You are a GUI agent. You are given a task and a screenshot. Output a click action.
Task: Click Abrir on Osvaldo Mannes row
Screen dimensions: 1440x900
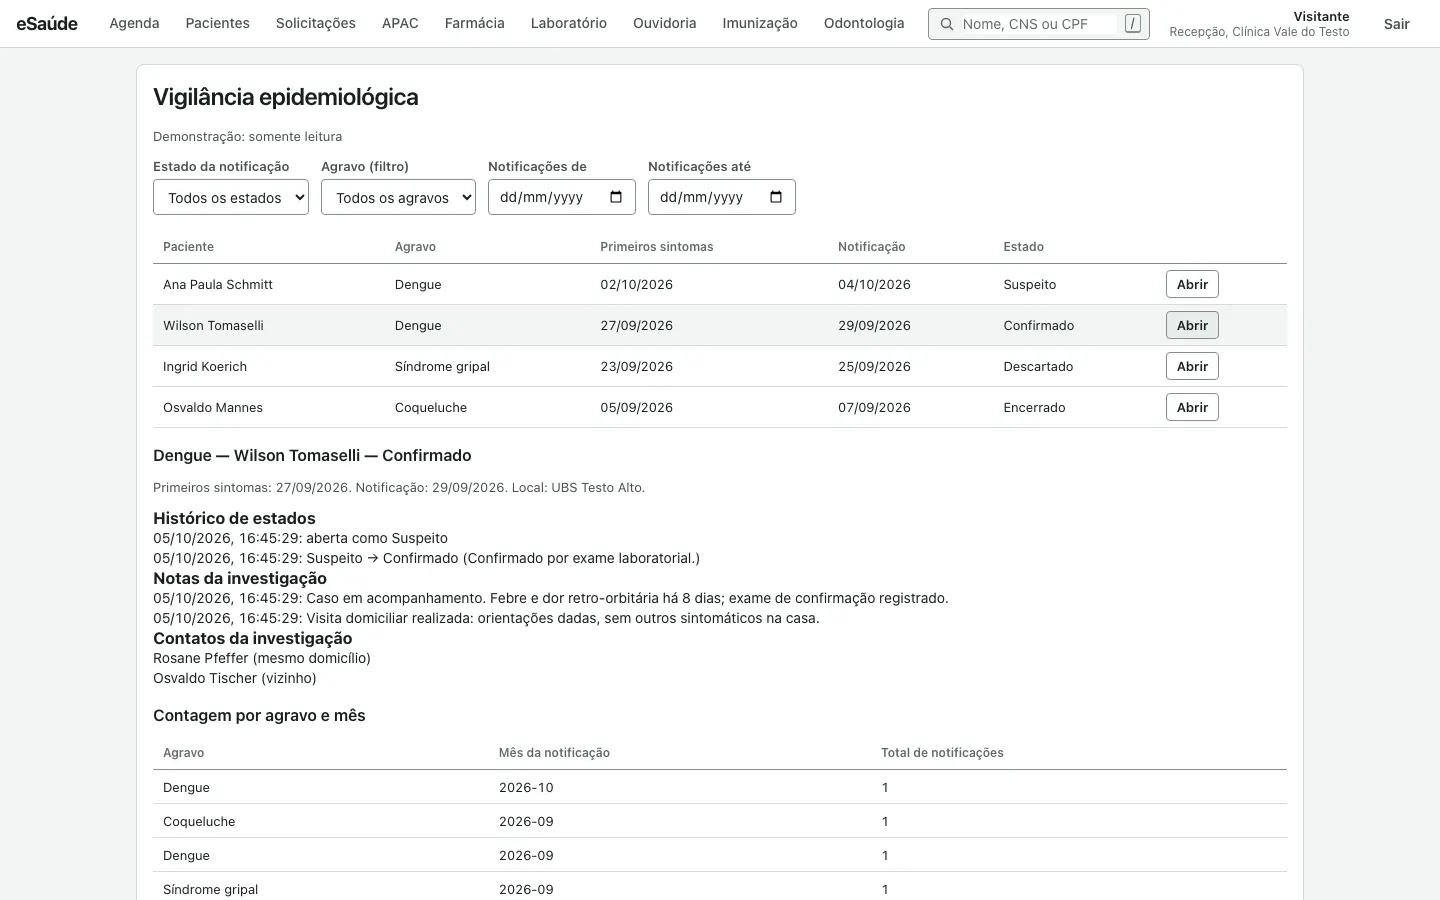point(1192,407)
